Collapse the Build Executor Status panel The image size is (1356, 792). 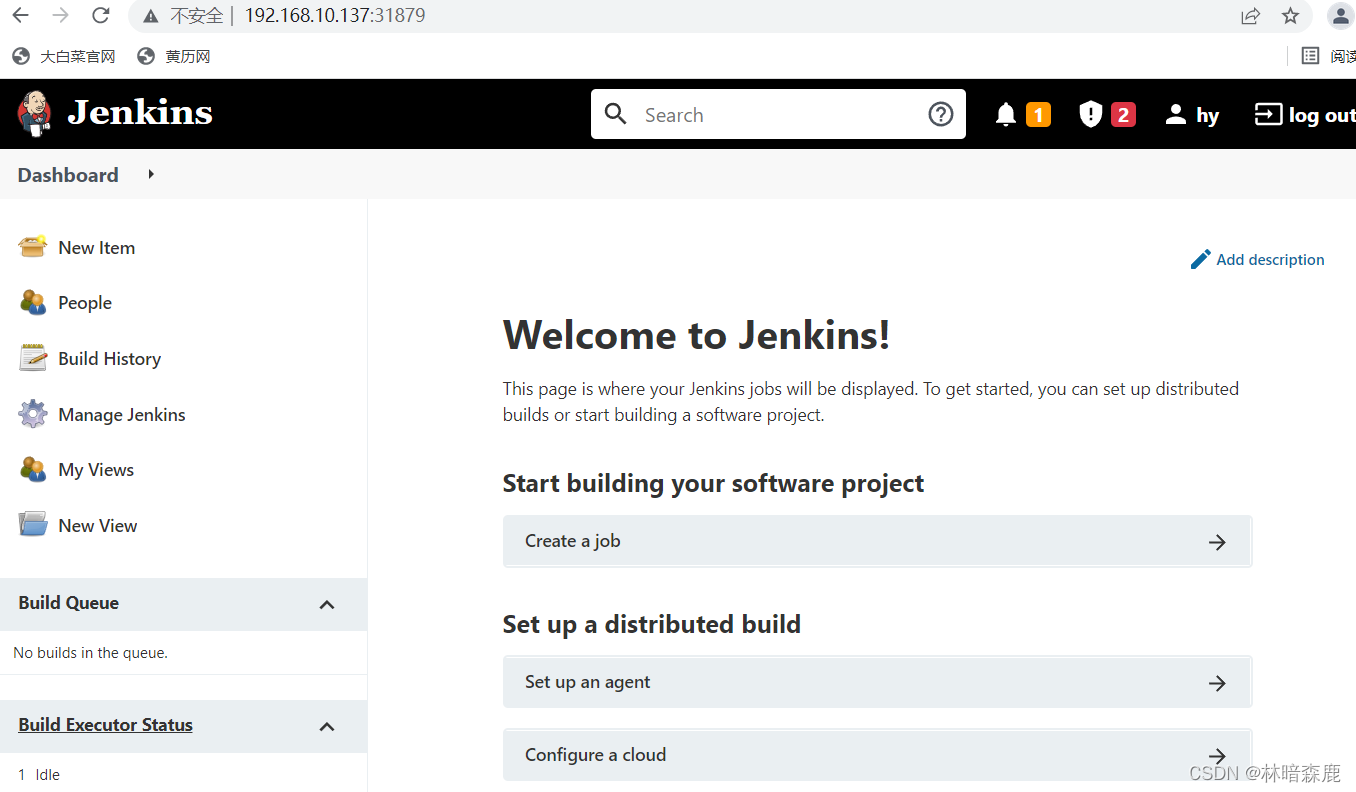point(327,726)
